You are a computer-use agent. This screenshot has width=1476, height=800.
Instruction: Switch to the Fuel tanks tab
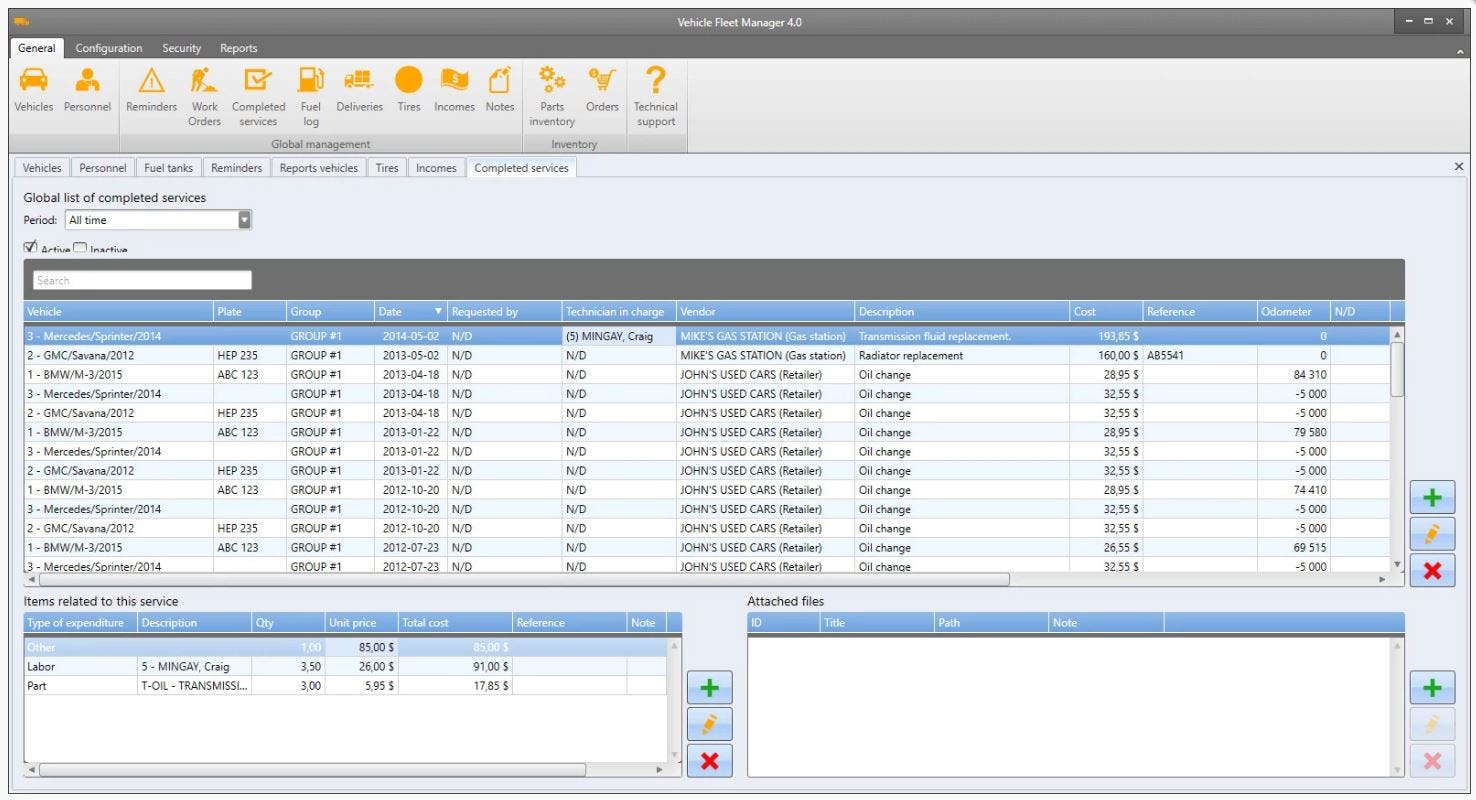click(167, 167)
